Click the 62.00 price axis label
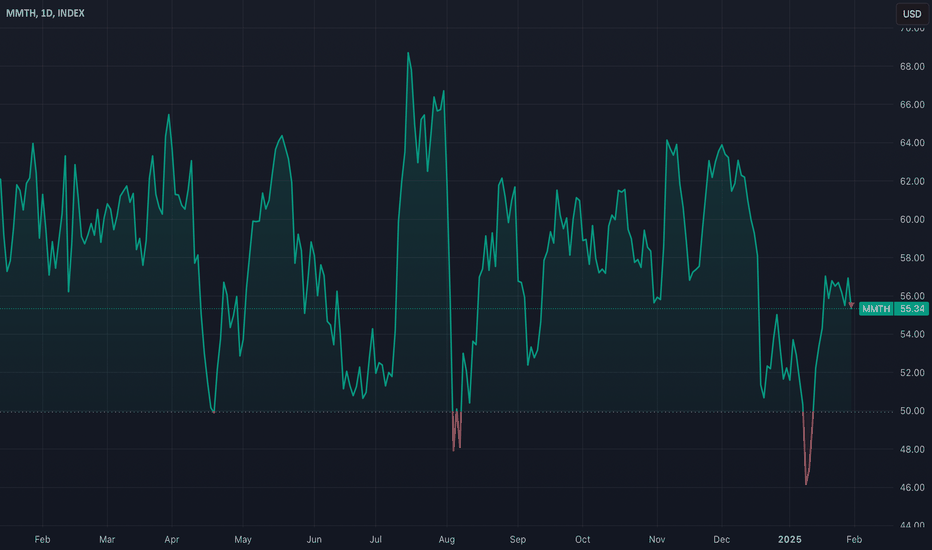 click(x=912, y=181)
